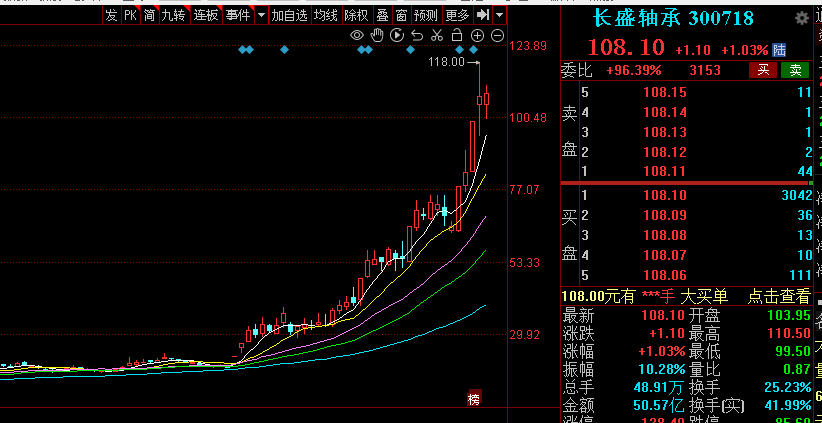Click the rightmost blue diamond event marker

click(x=473, y=50)
